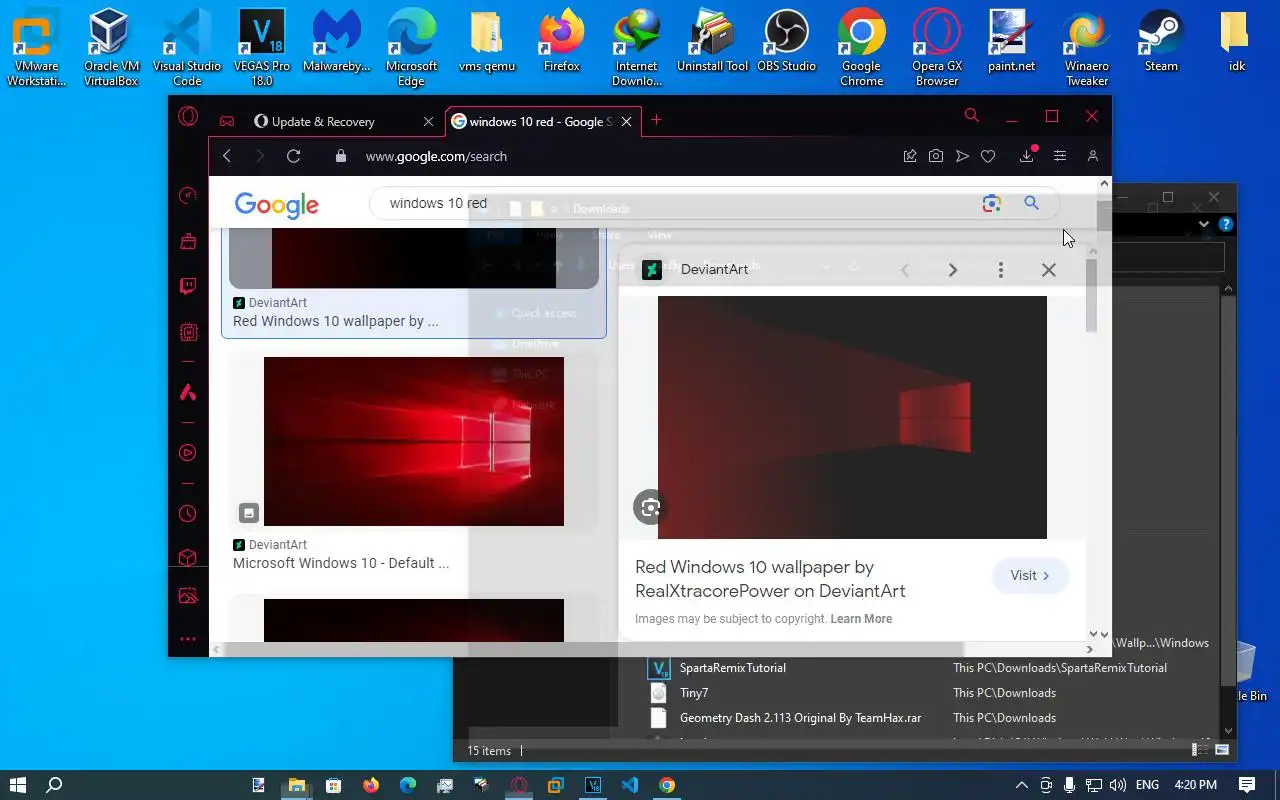Select Tiny7 file in File Explorer
This screenshot has width=1280, height=800.
click(694, 693)
